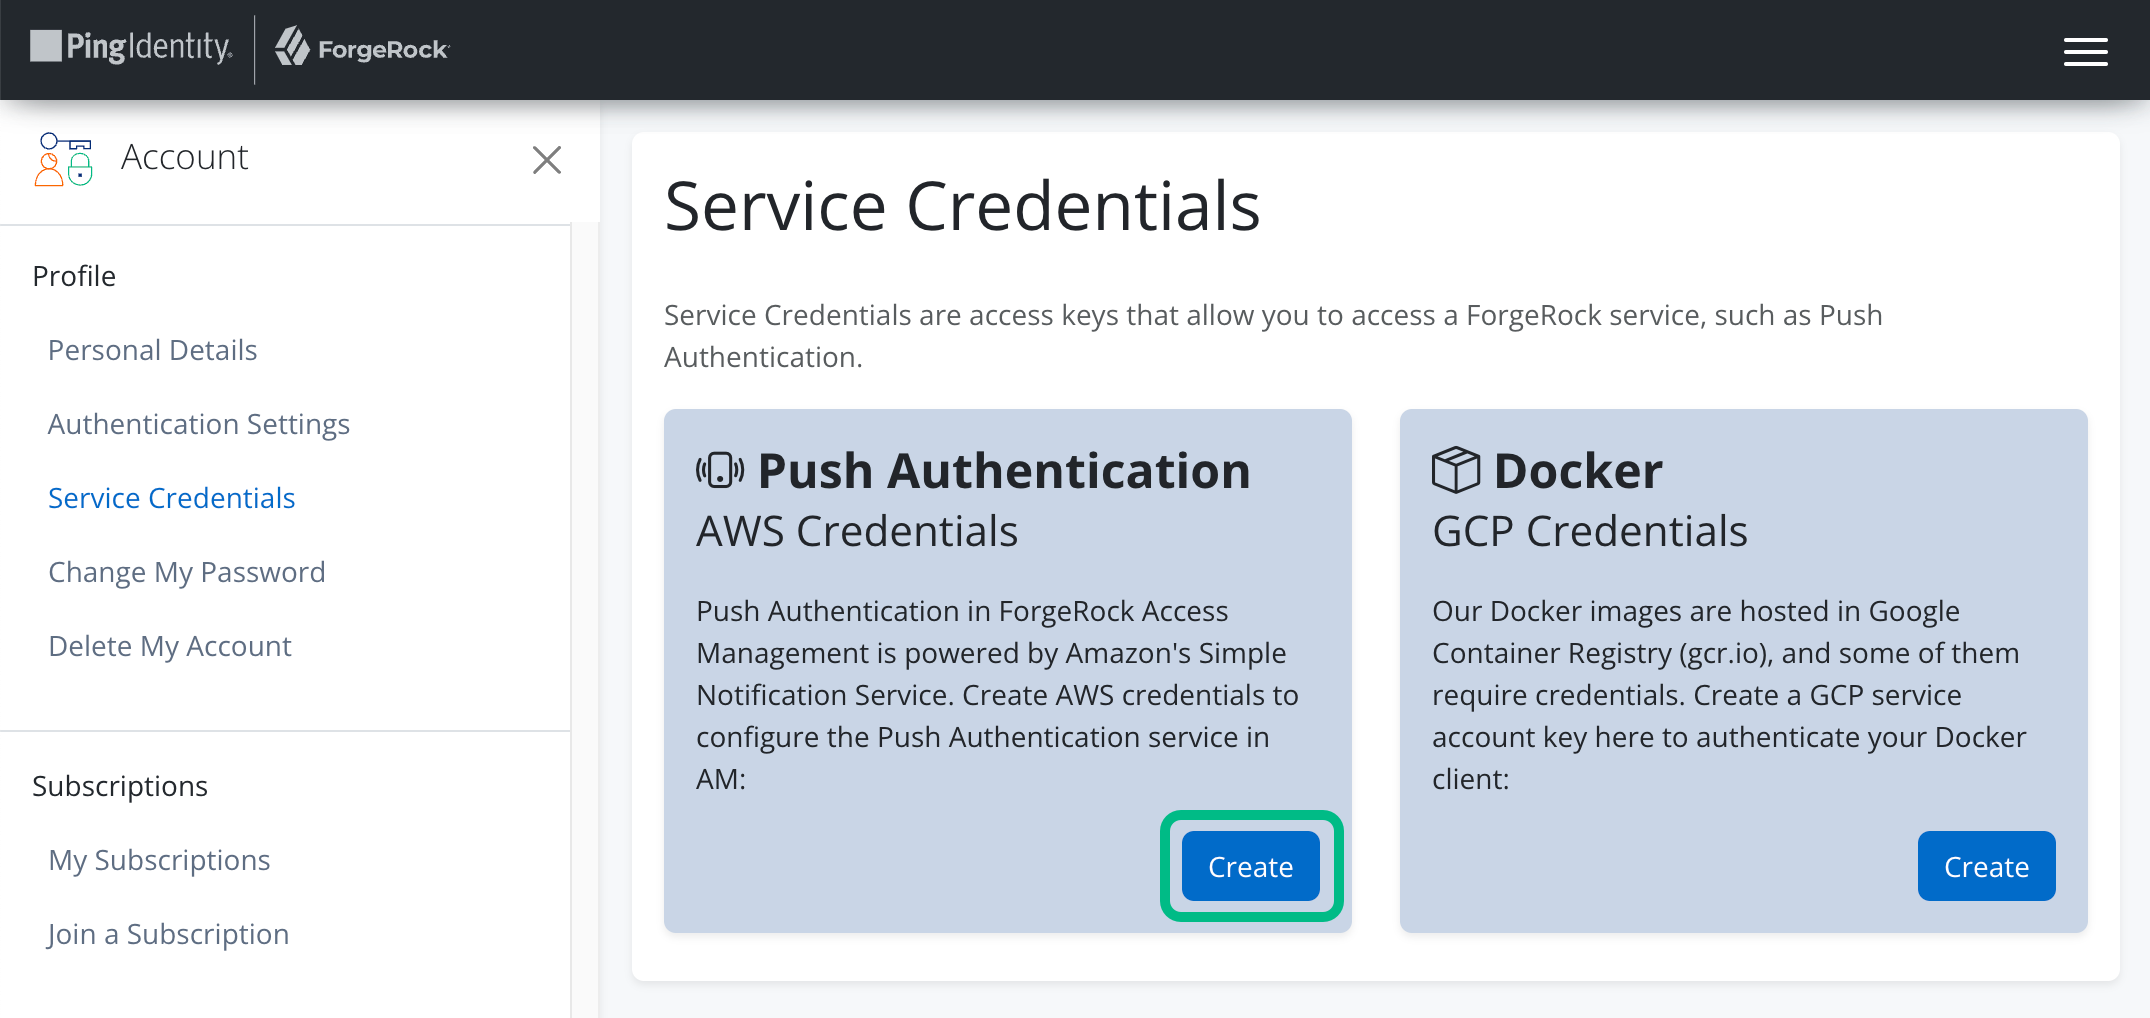
Task: Click the Amazon's Simple Notification Service paragraph
Action: 997,695
